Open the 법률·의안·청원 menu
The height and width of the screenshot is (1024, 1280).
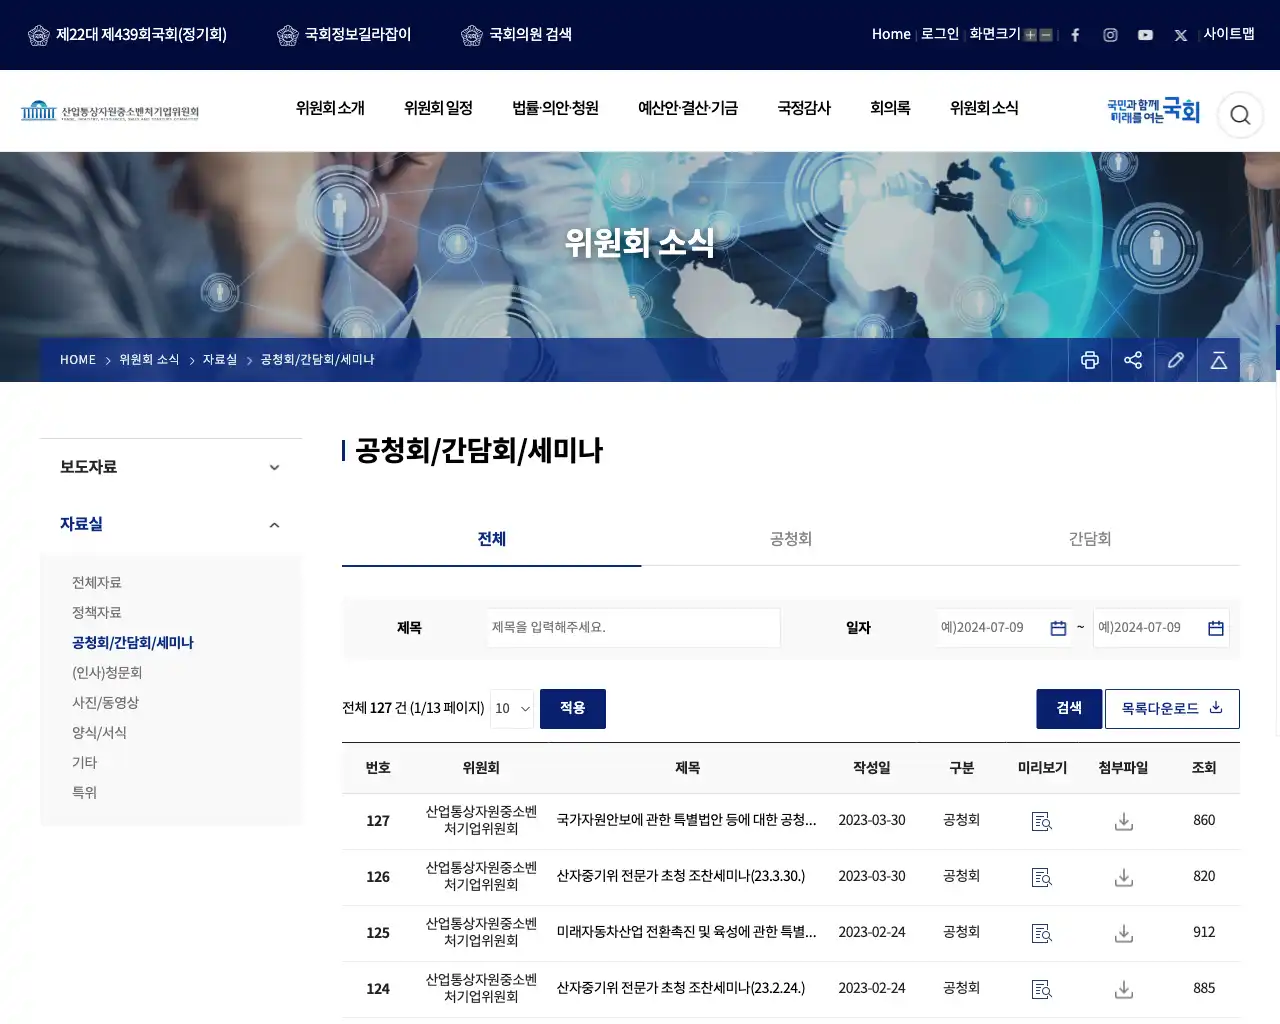(x=555, y=108)
